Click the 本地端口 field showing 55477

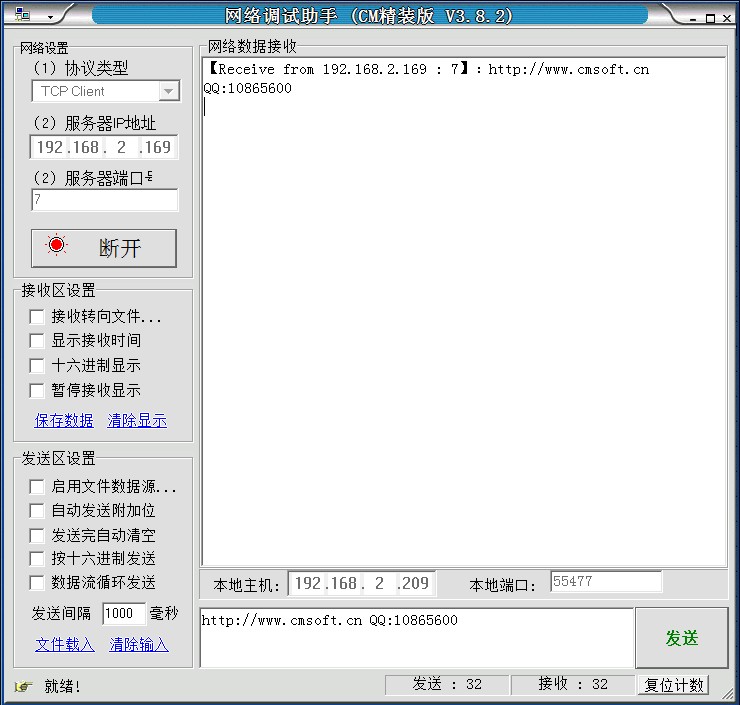[x=606, y=581]
